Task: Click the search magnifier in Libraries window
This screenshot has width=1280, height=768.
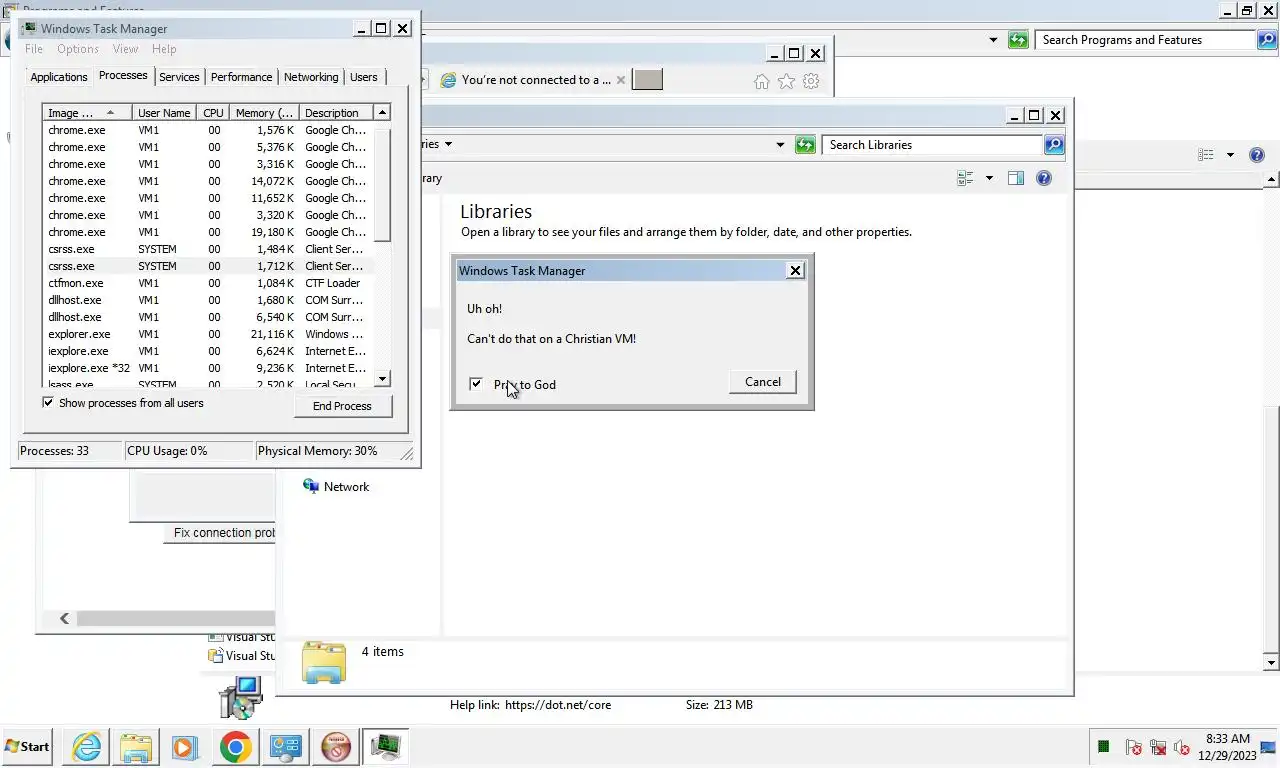Action: [x=1053, y=145]
